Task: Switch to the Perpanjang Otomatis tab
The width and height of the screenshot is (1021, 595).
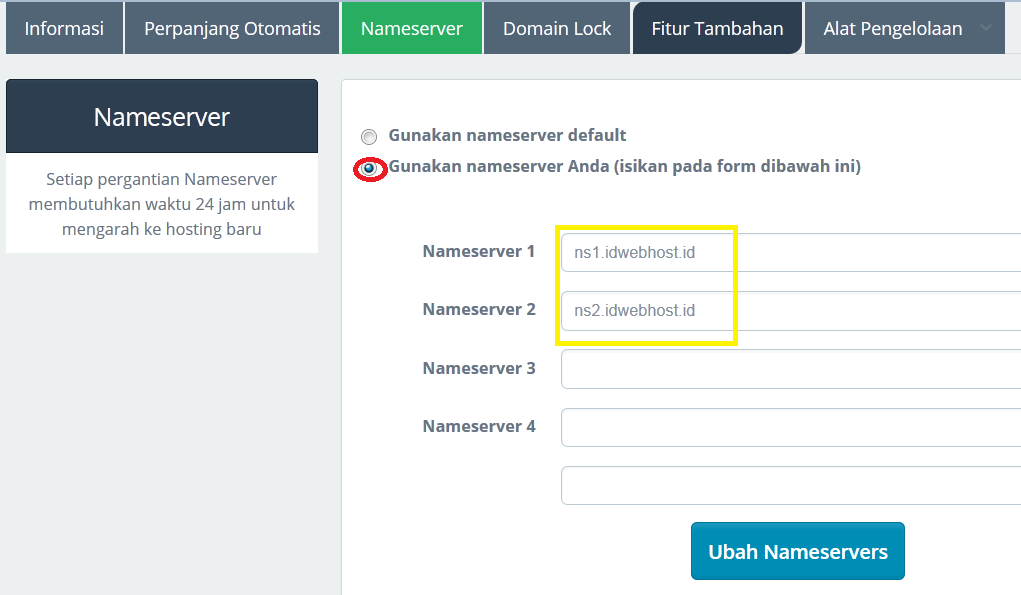Action: [x=232, y=29]
